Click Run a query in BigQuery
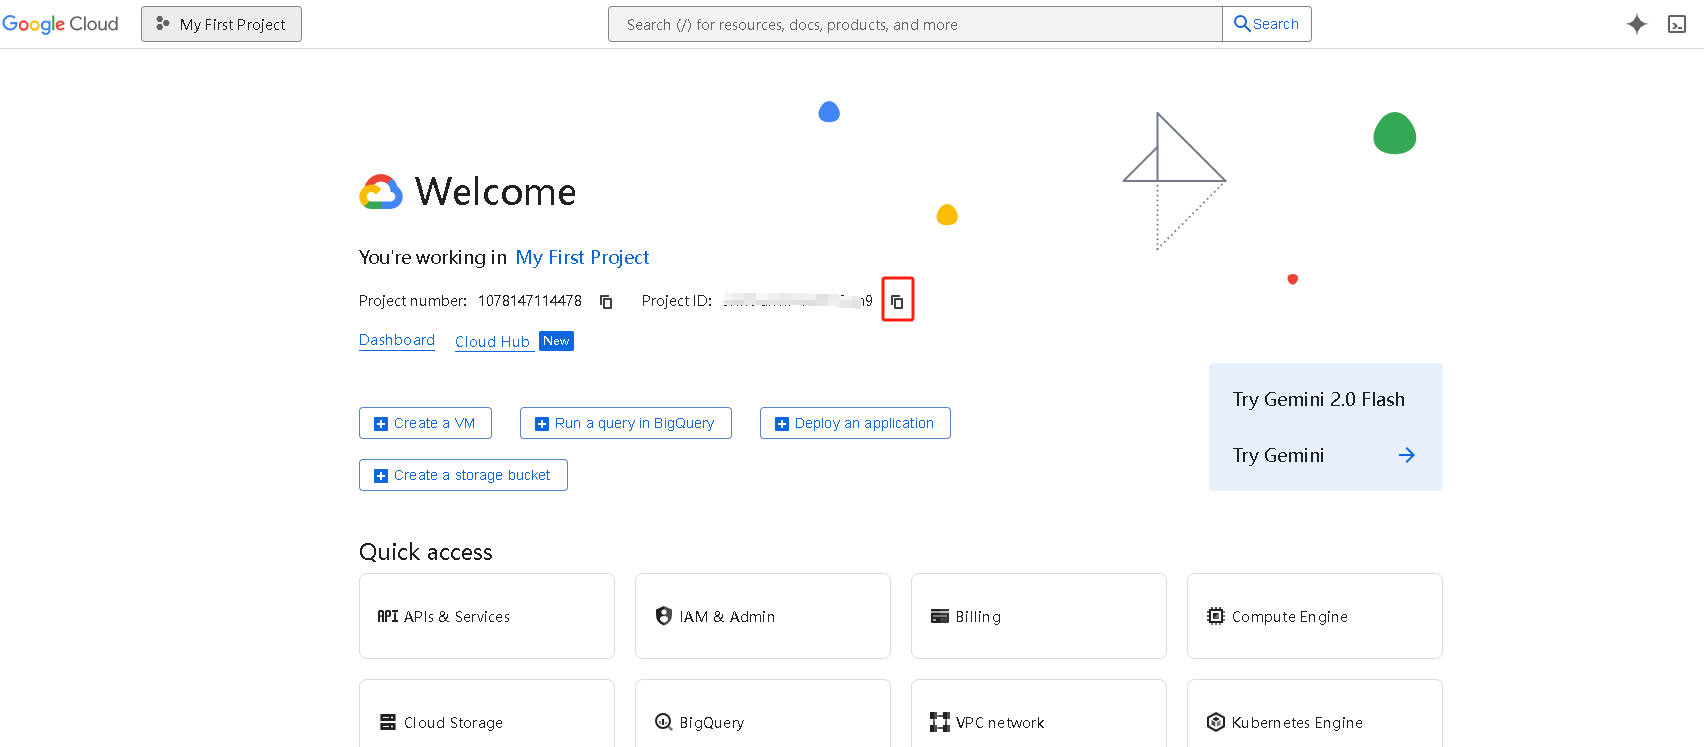This screenshot has width=1704, height=747. tap(626, 423)
